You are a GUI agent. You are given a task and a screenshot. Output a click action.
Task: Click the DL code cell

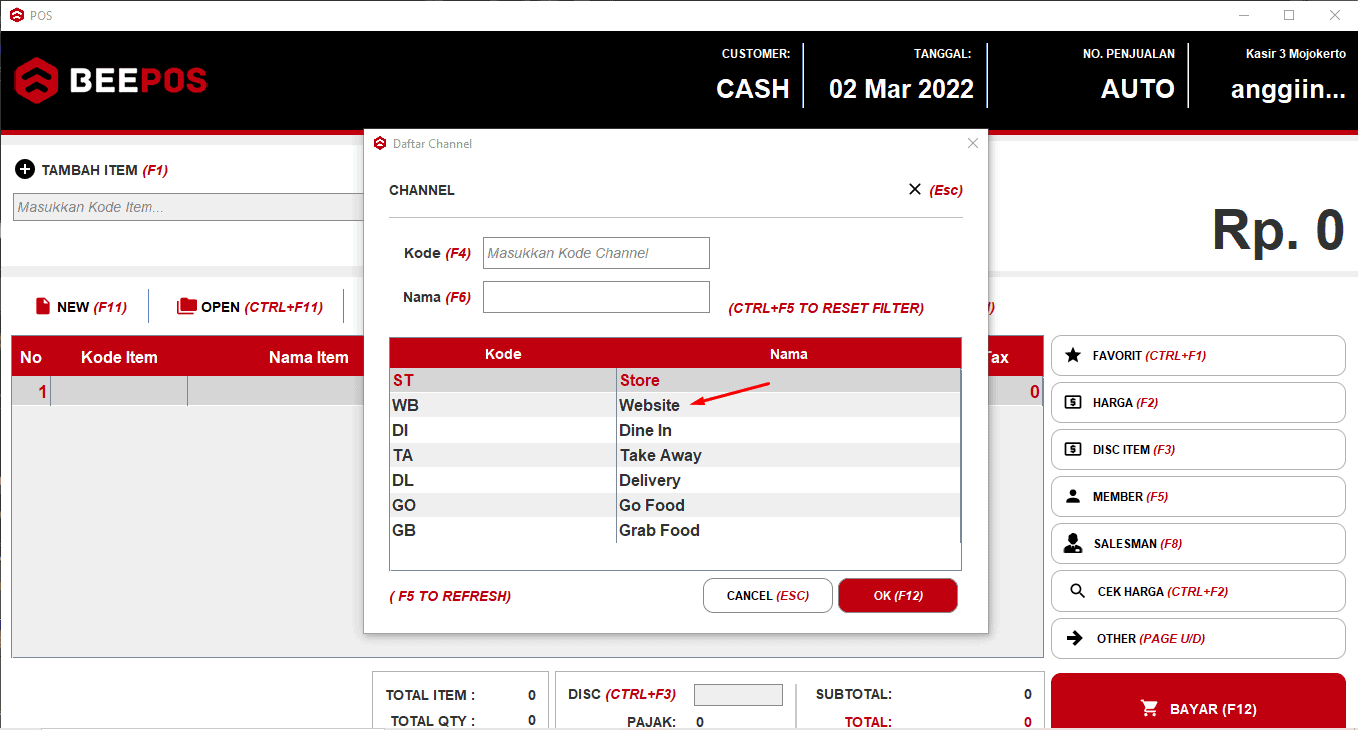pos(503,480)
